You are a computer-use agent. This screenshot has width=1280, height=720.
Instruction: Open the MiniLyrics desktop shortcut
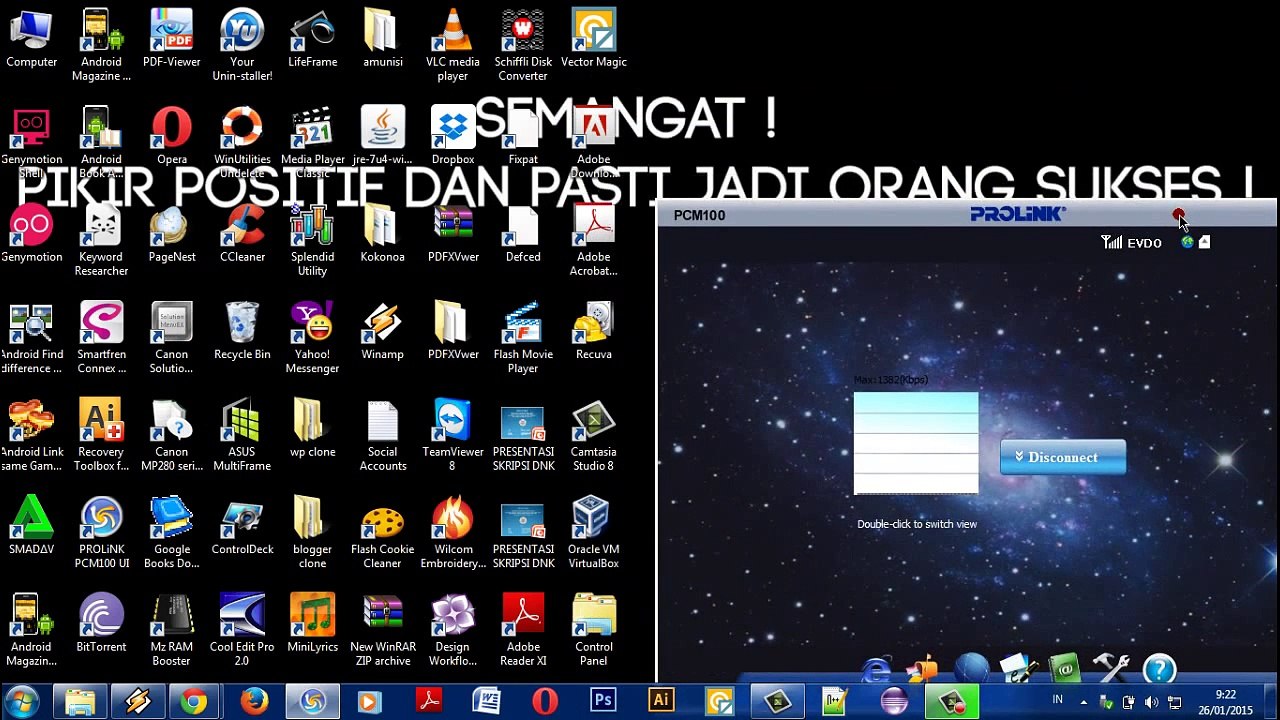[x=312, y=624]
